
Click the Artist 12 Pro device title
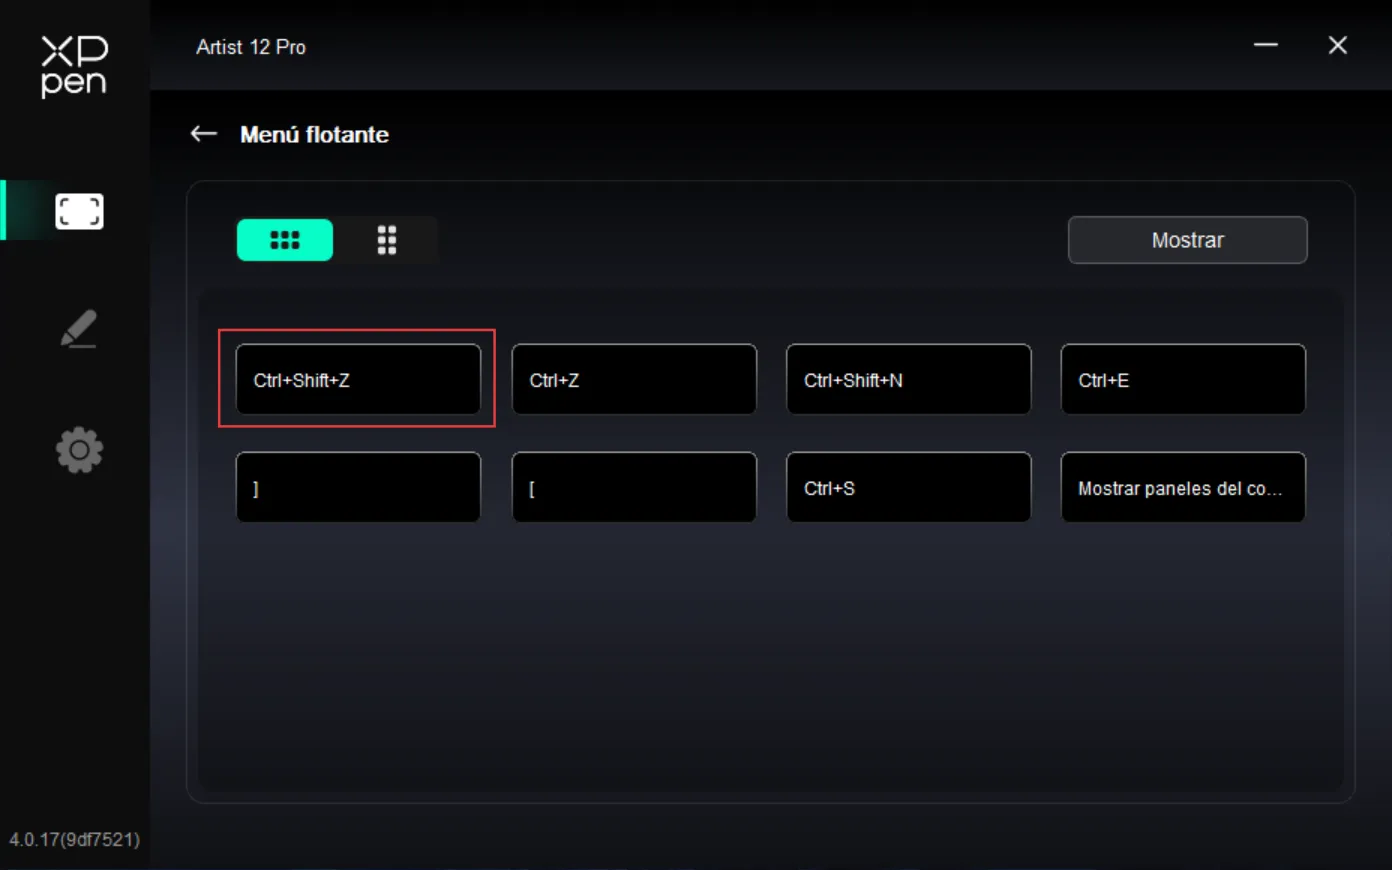251,47
